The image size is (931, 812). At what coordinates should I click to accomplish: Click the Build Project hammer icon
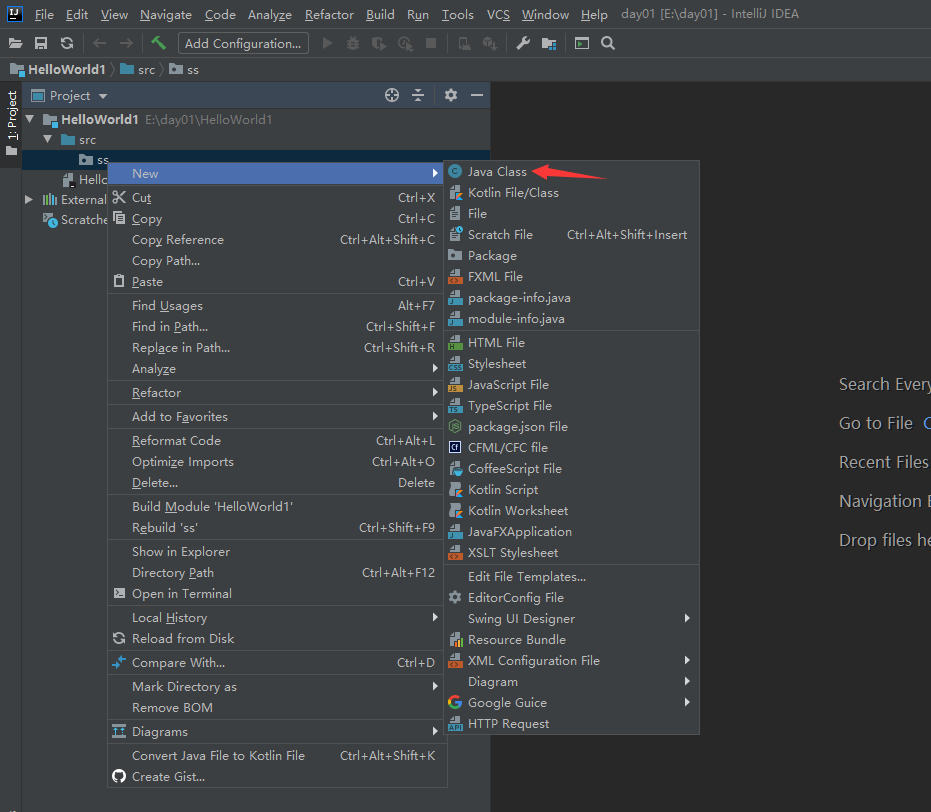pyautogui.click(x=159, y=43)
